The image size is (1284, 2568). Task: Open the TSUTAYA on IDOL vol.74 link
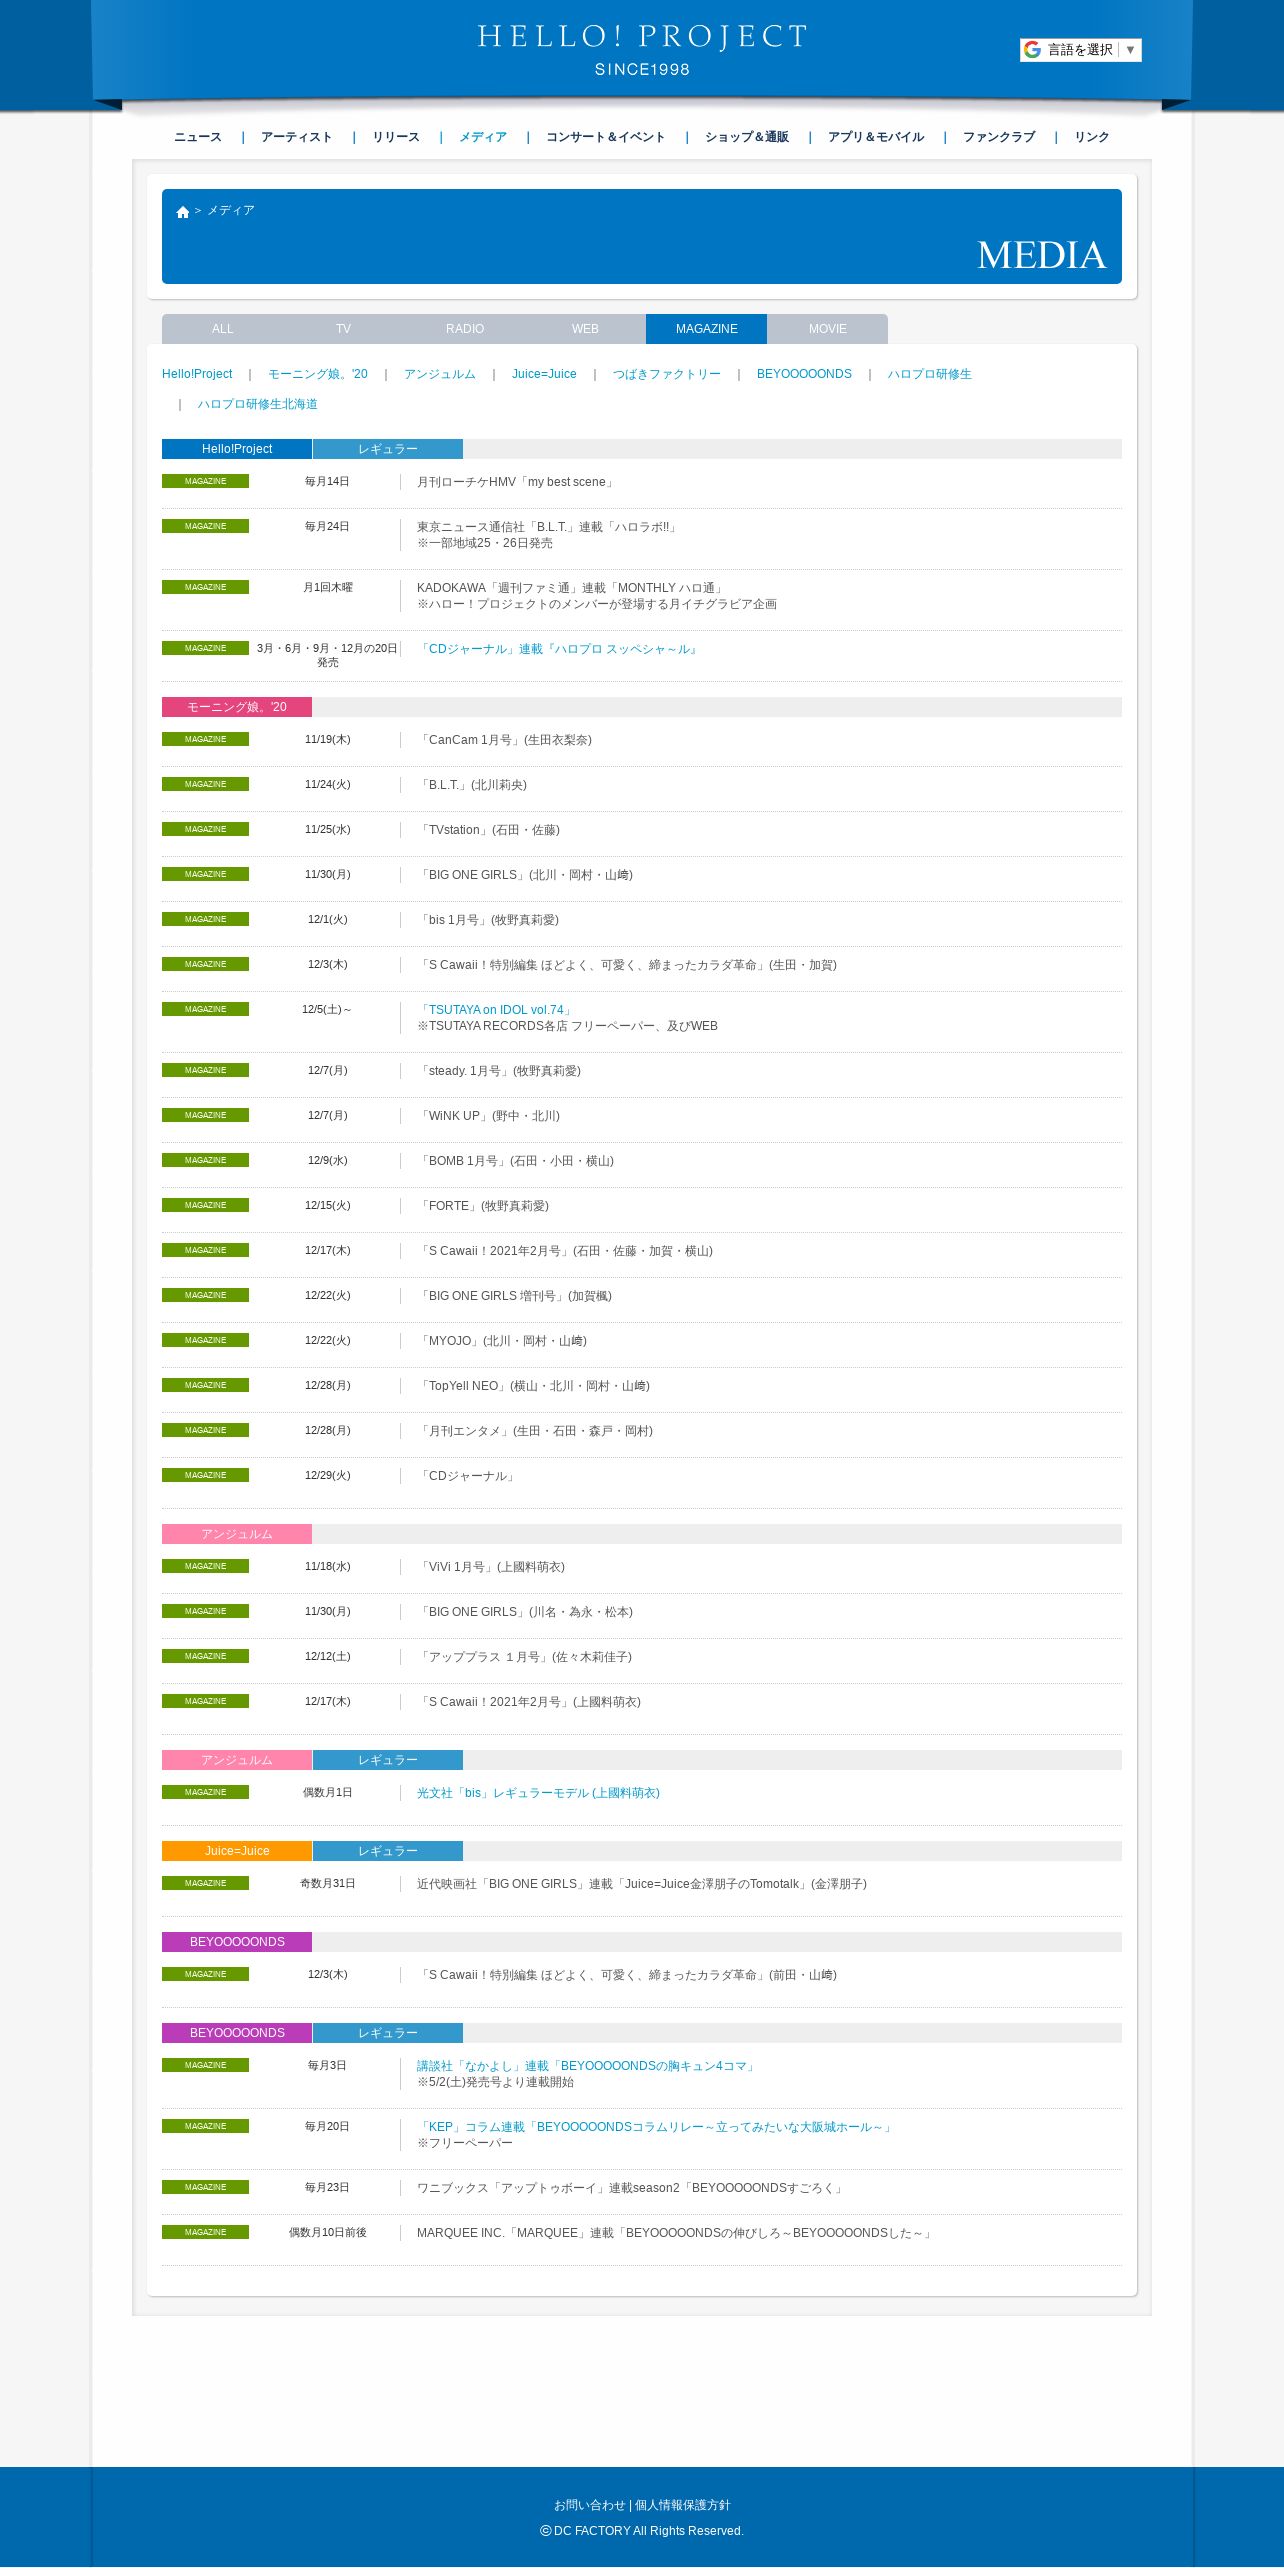click(x=496, y=1010)
